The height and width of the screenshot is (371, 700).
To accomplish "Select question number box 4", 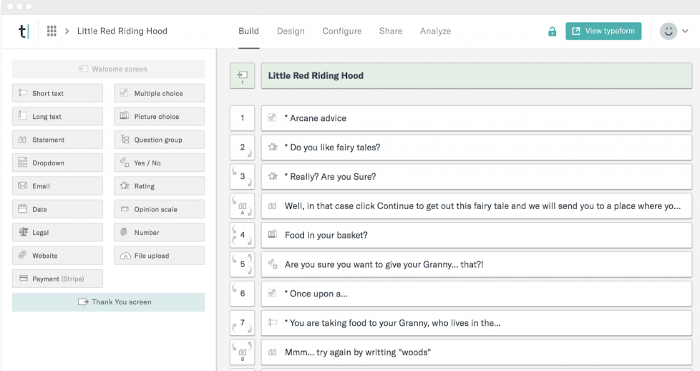I will click(x=242, y=235).
